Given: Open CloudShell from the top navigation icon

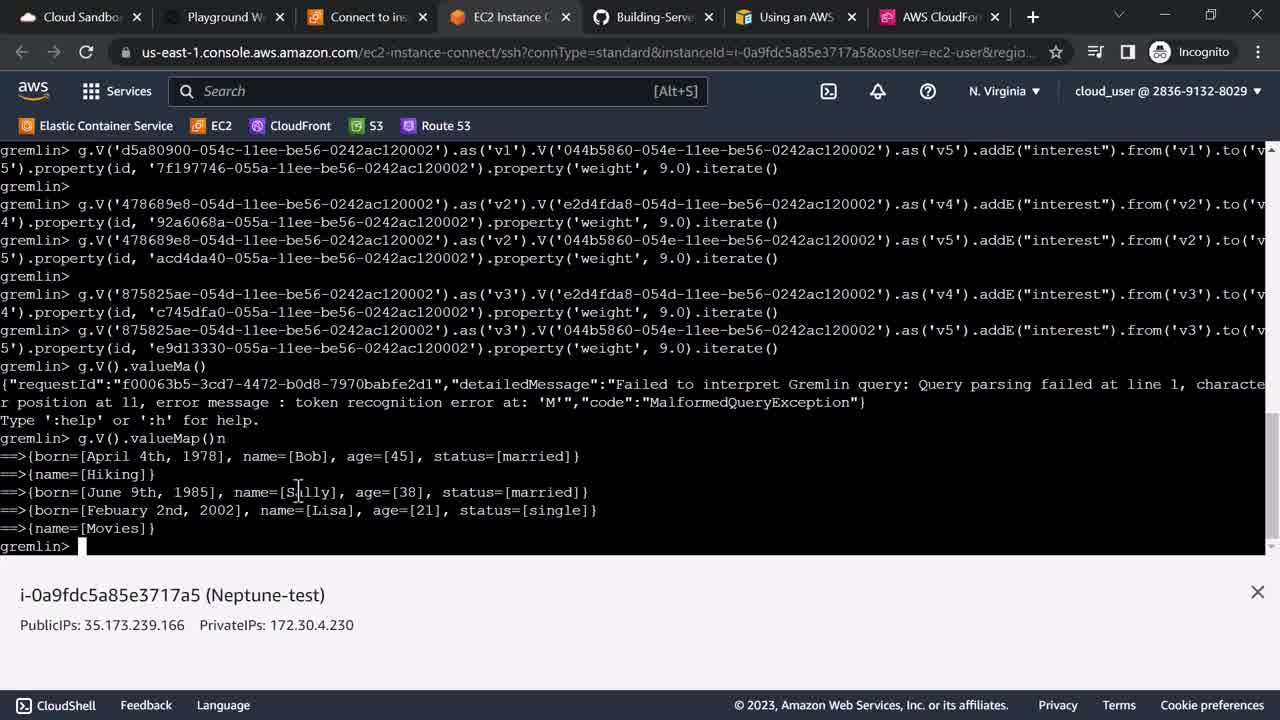Looking at the screenshot, I should tap(829, 91).
